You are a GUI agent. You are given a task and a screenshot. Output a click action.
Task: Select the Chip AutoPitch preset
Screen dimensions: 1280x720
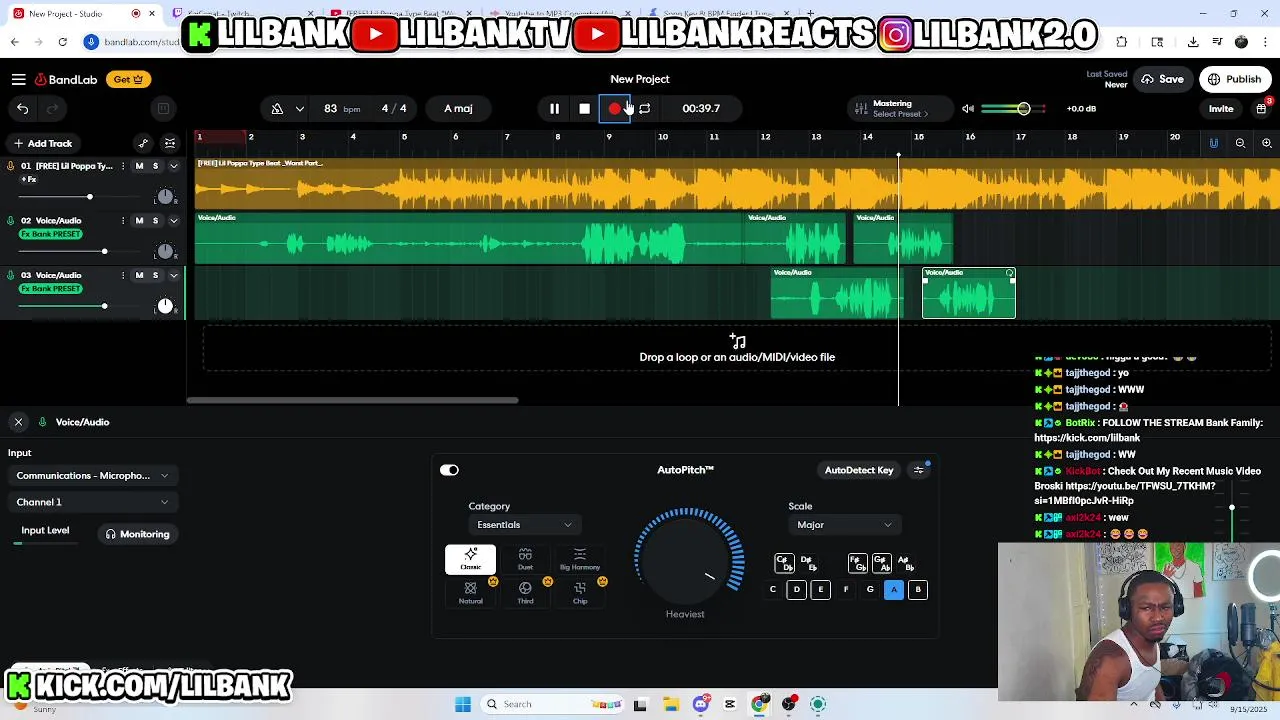click(580, 593)
